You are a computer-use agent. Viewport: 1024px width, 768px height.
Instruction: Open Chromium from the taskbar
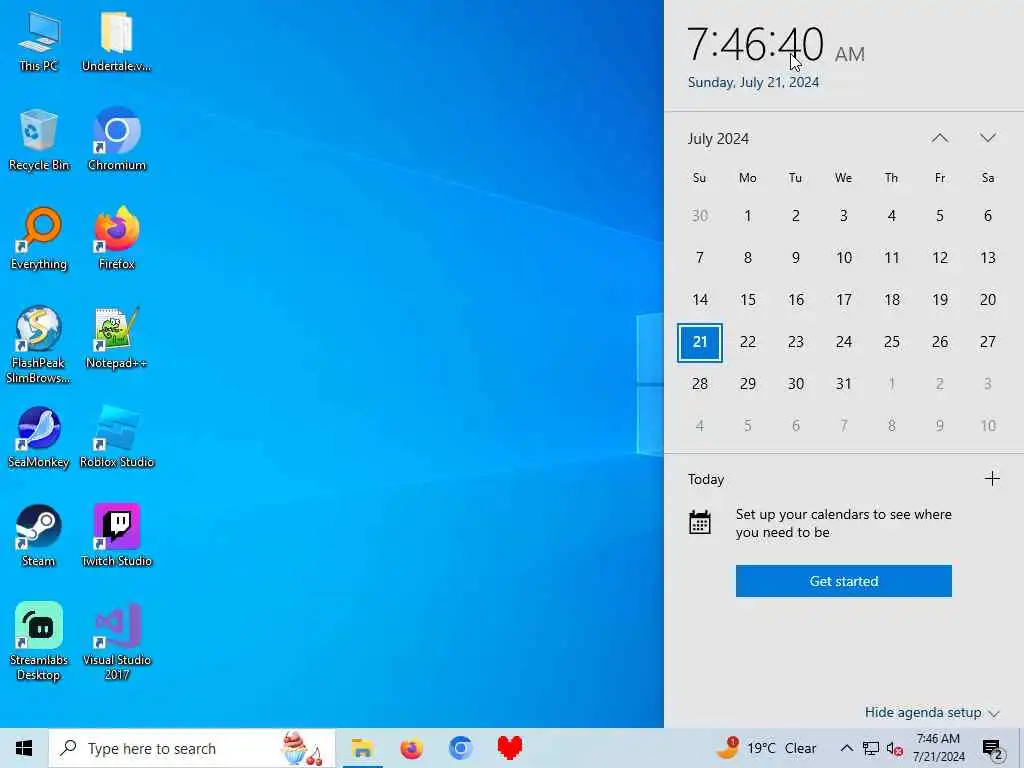460,748
